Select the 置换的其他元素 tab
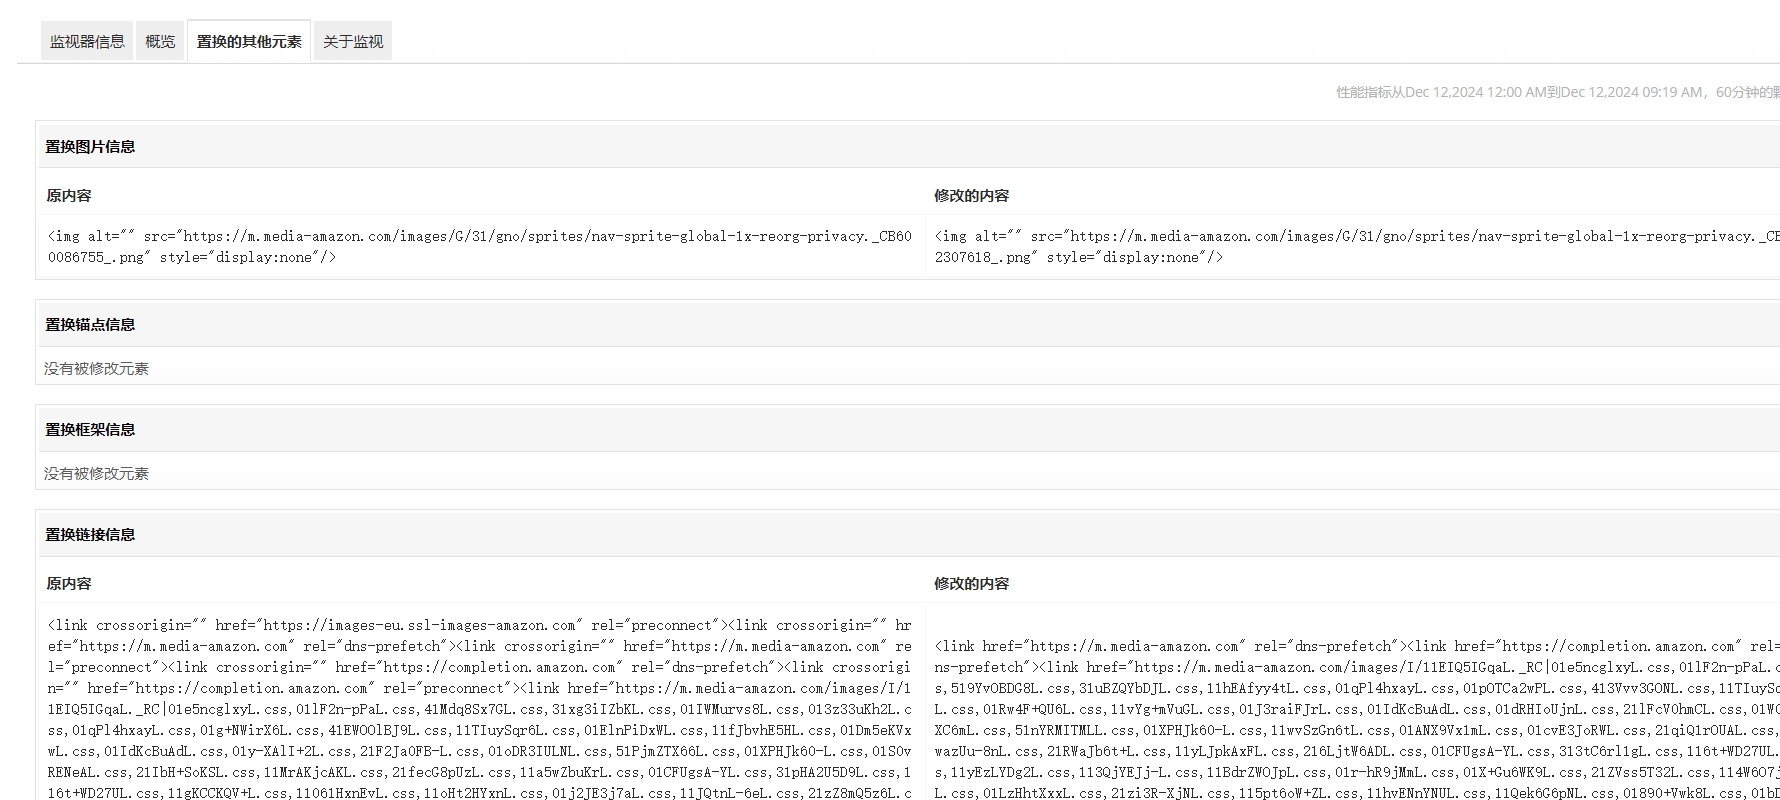1780x800 pixels. [x=249, y=41]
